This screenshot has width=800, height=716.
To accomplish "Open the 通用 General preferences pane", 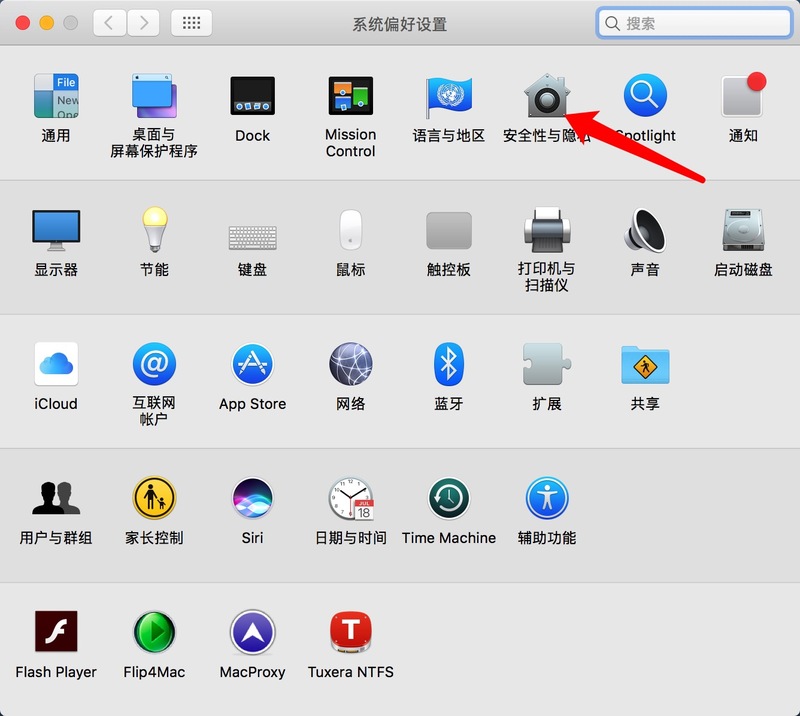I will coord(56,96).
